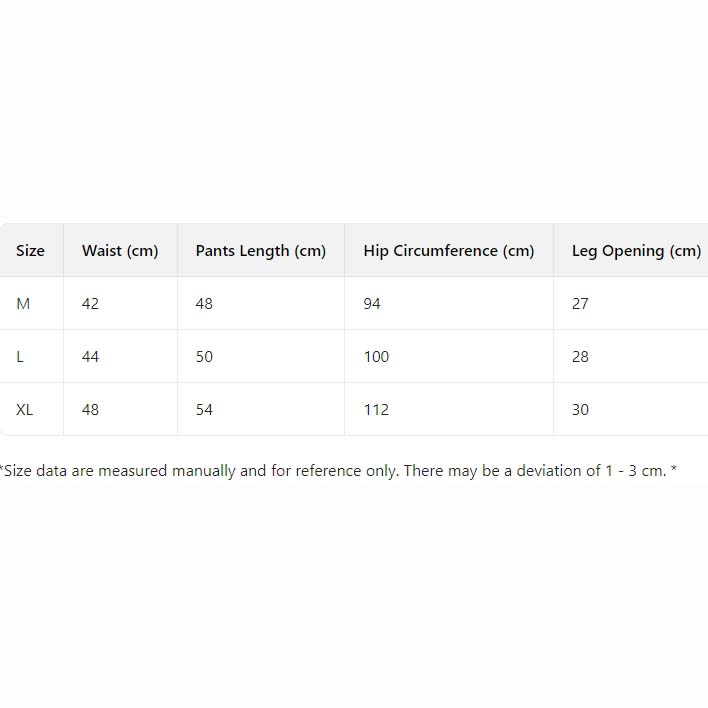Click the size data disclaimer note
Screen dimensions: 708x708
point(338,471)
